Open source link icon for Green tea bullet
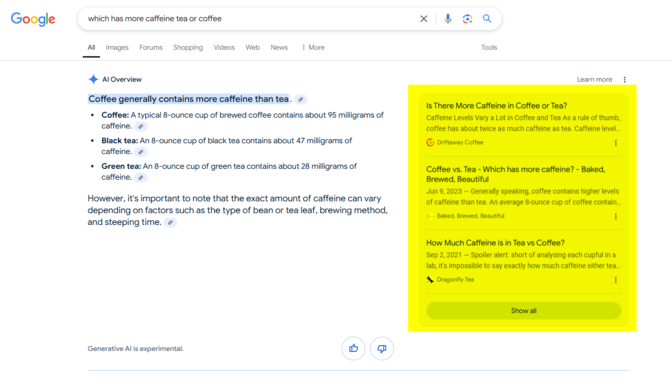Screen dimensions: 672x380 click(x=141, y=178)
